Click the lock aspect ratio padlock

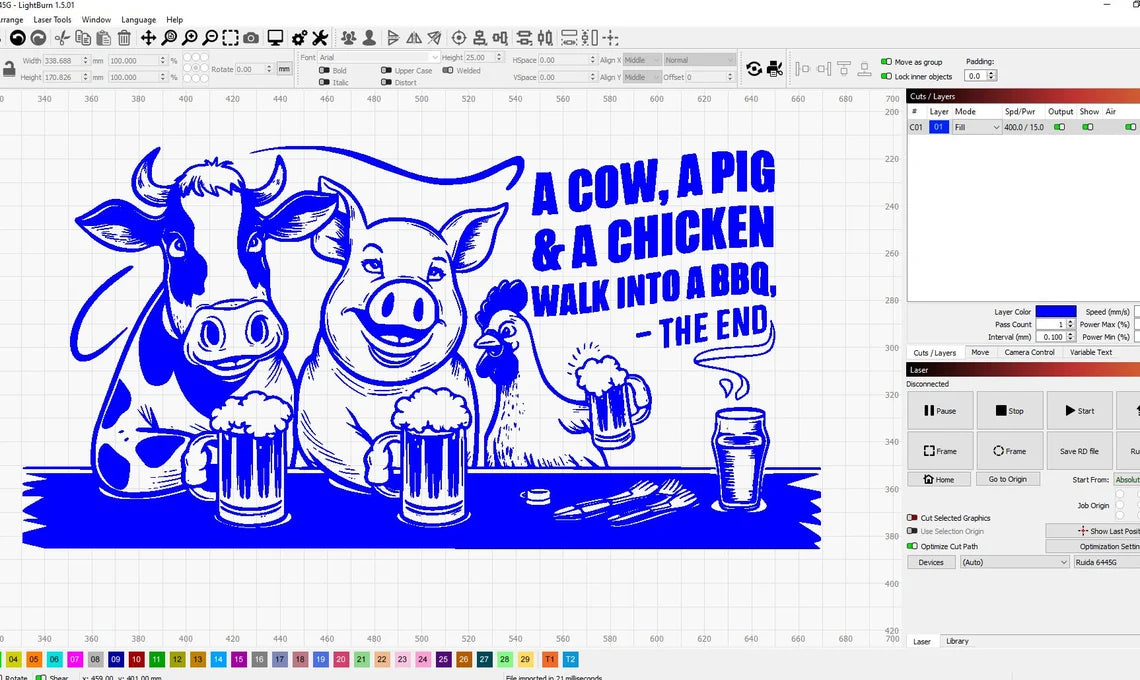point(9,69)
